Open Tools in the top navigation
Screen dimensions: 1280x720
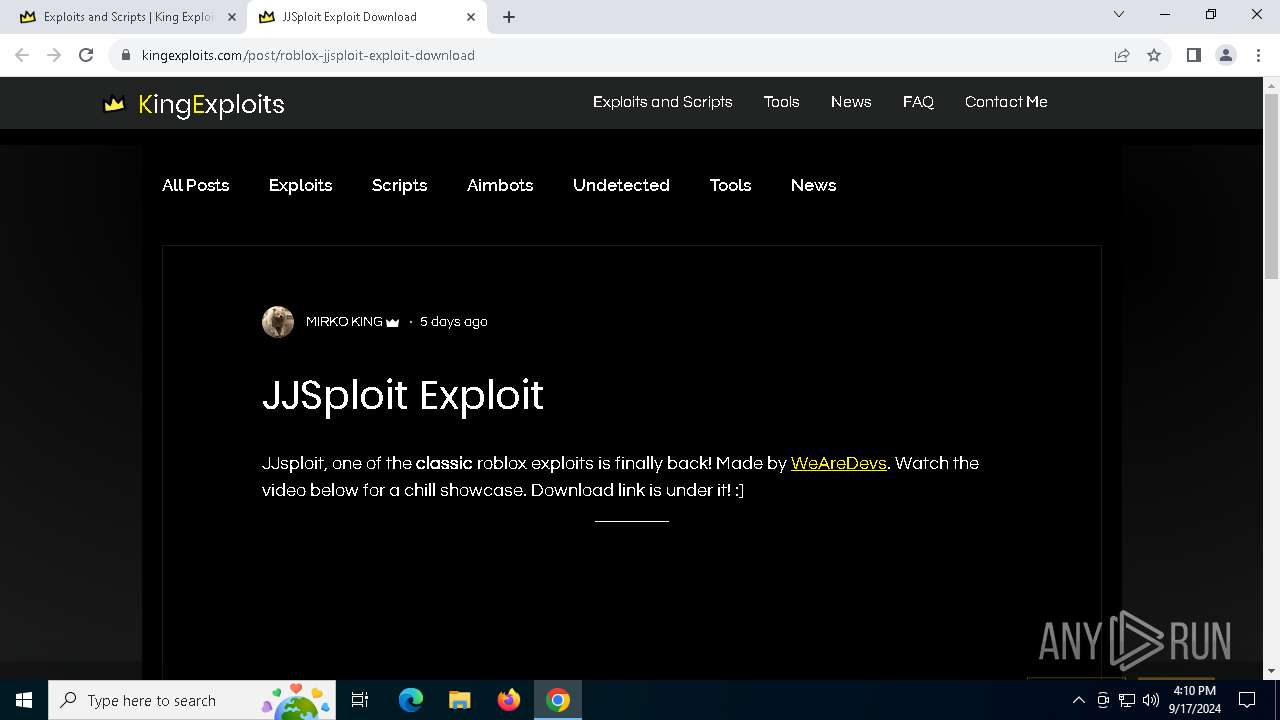[781, 102]
